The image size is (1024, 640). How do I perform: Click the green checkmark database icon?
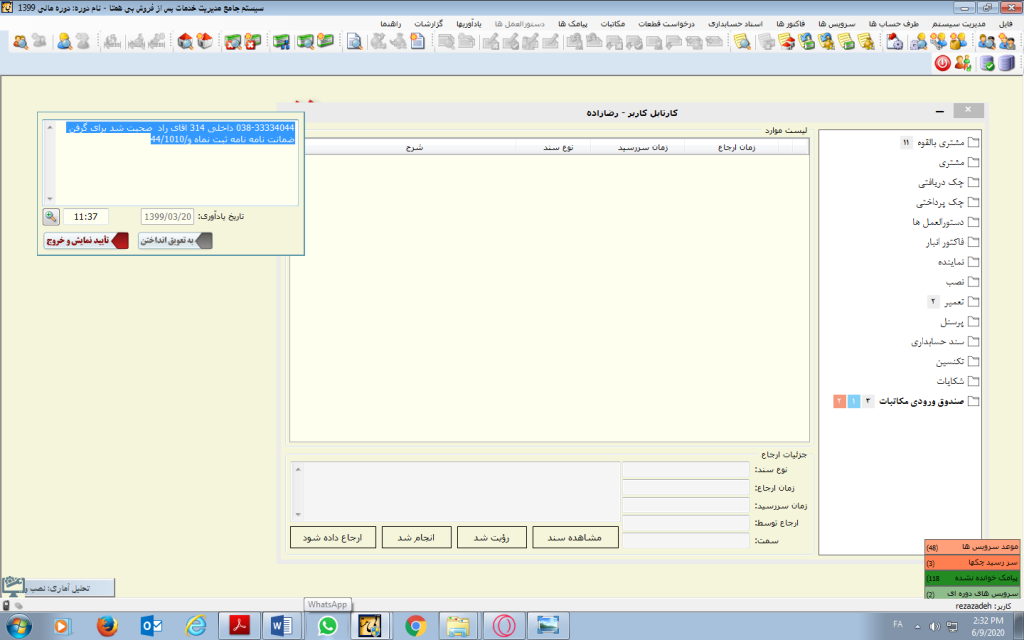click(986, 63)
